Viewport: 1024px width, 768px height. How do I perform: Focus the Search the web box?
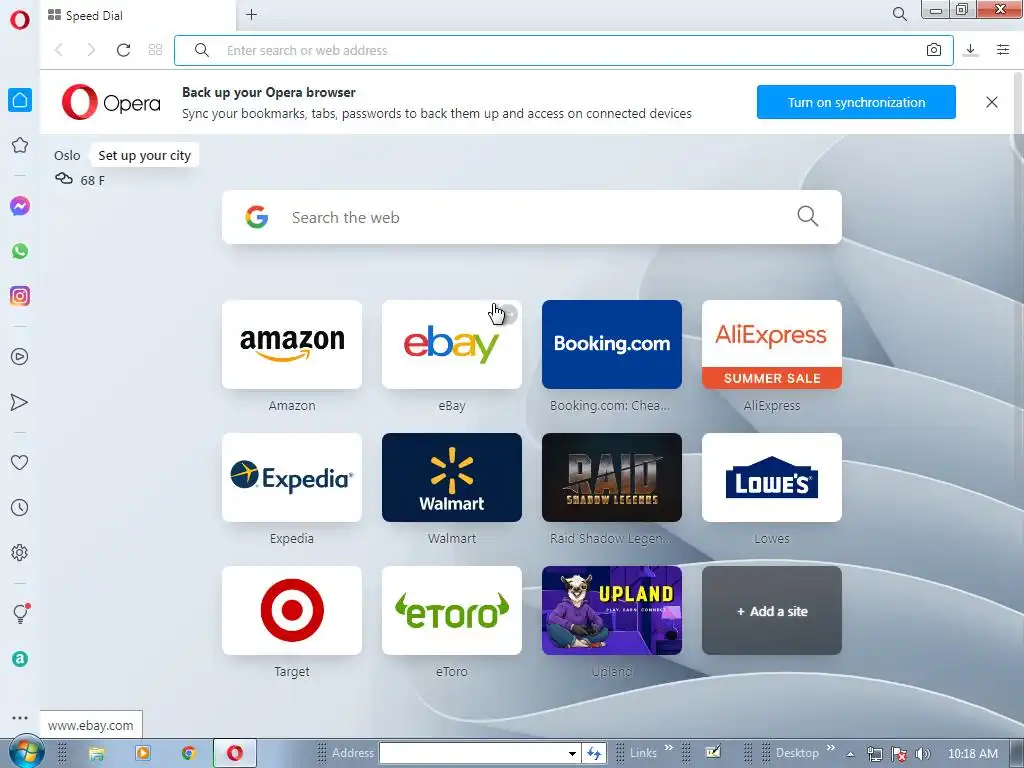tap(532, 217)
